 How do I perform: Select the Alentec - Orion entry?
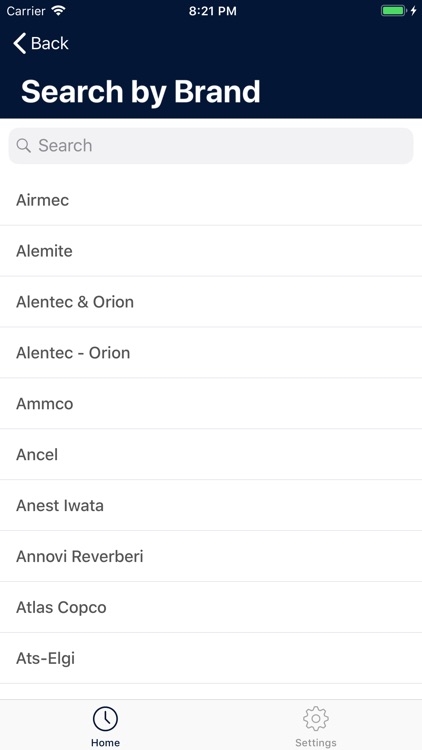(x=211, y=353)
